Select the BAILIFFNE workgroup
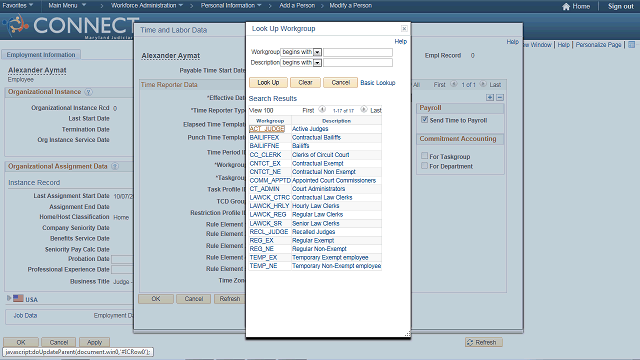Viewport: 640px width, 360px height. point(264,146)
